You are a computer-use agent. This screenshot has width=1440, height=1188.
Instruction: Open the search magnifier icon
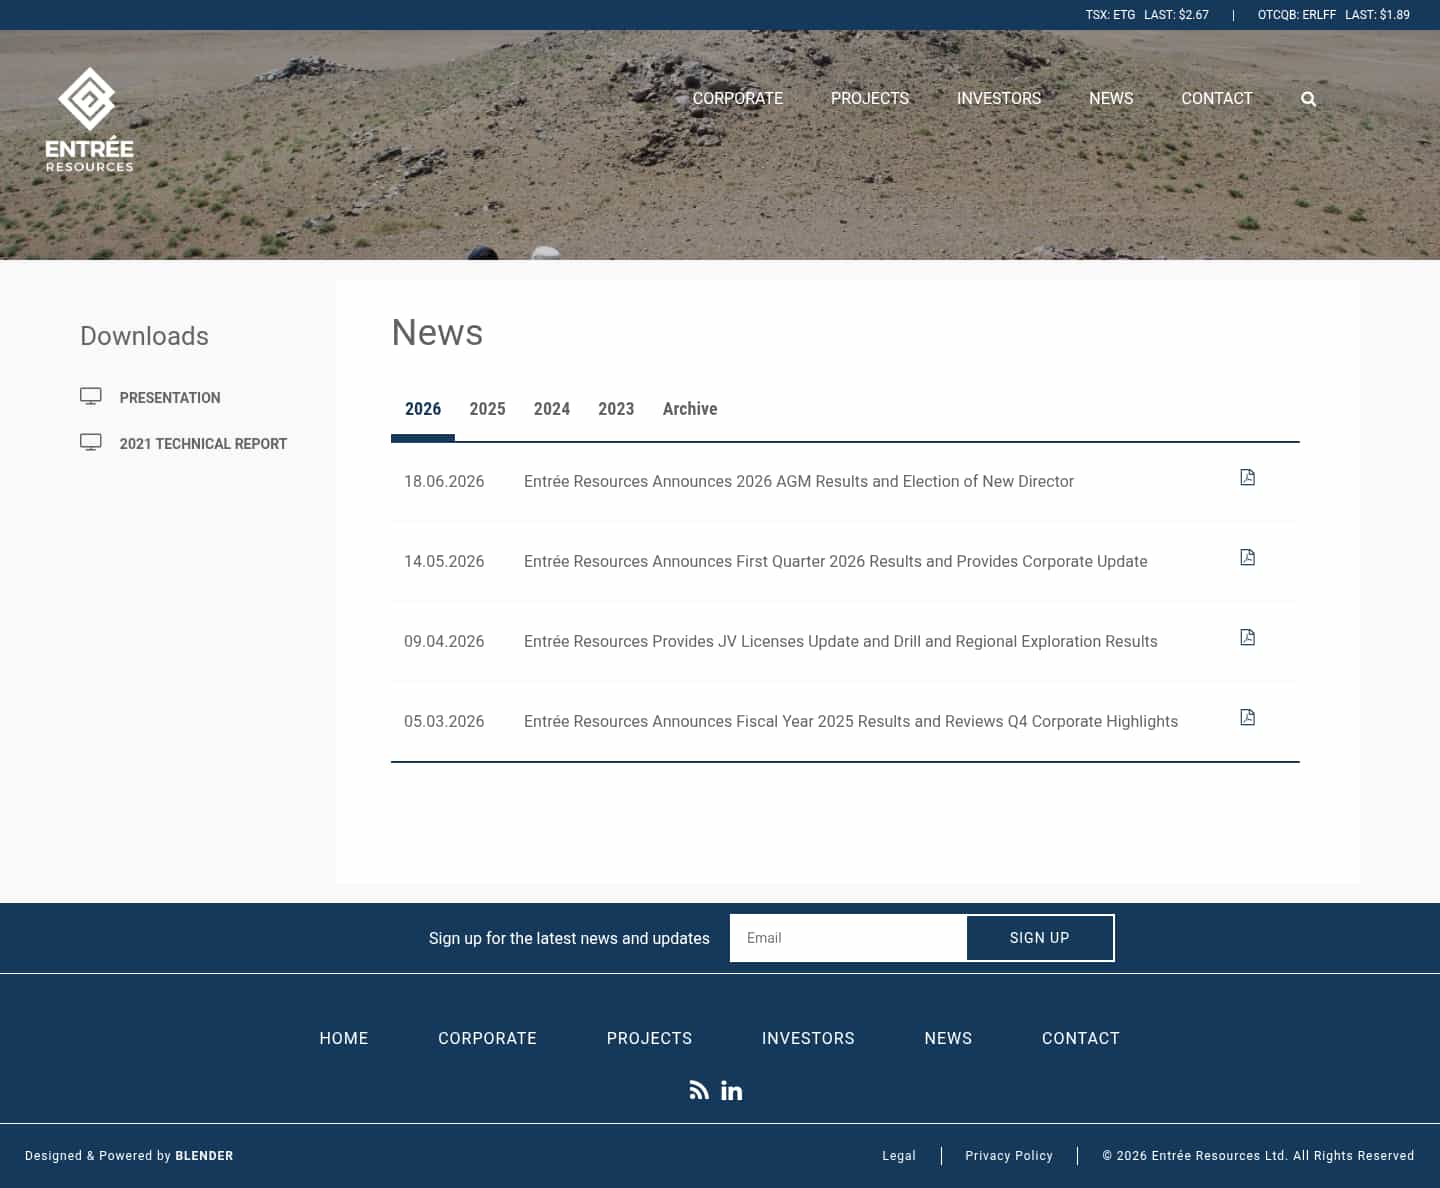1308,99
